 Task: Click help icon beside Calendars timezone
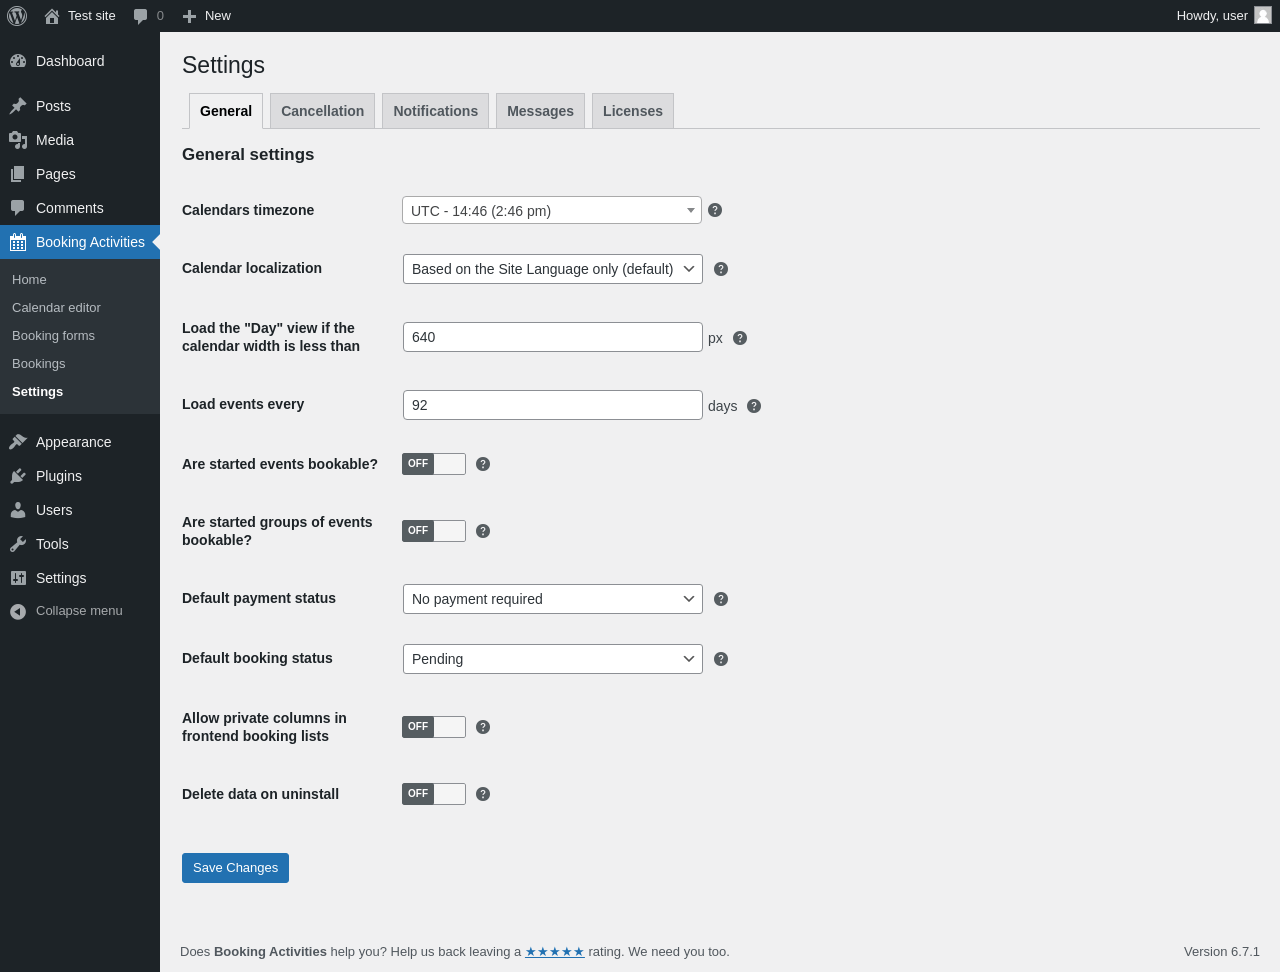pos(715,210)
